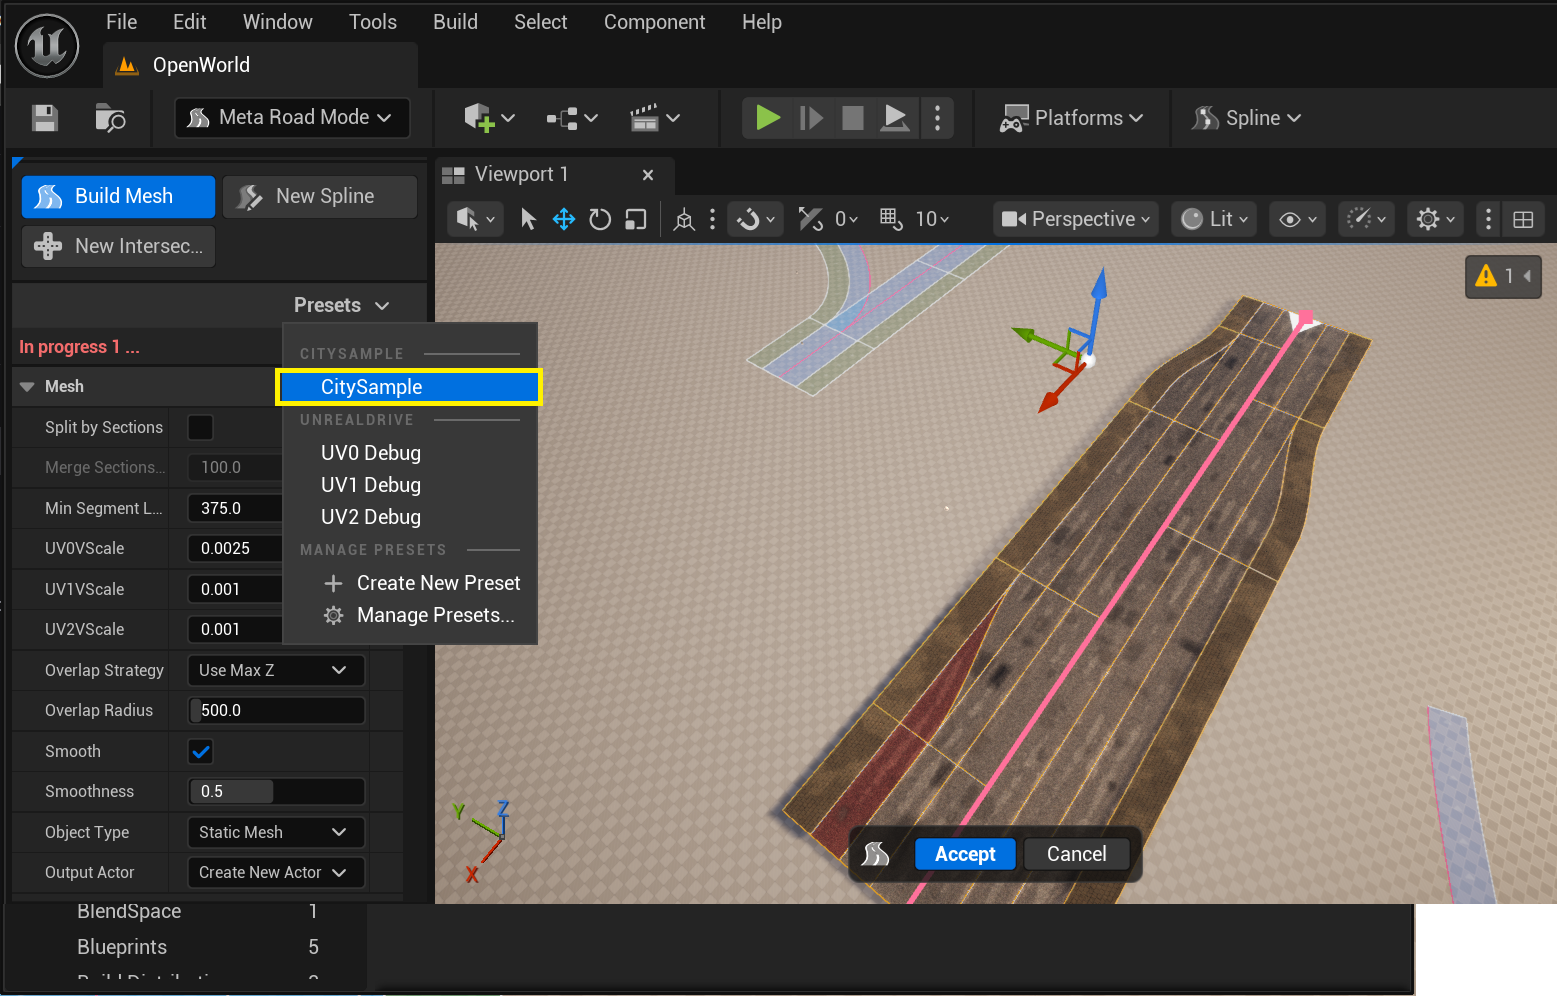The width and height of the screenshot is (1557, 996).
Task: Click the Eject icon in play controls
Action: [x=895, y=118]
